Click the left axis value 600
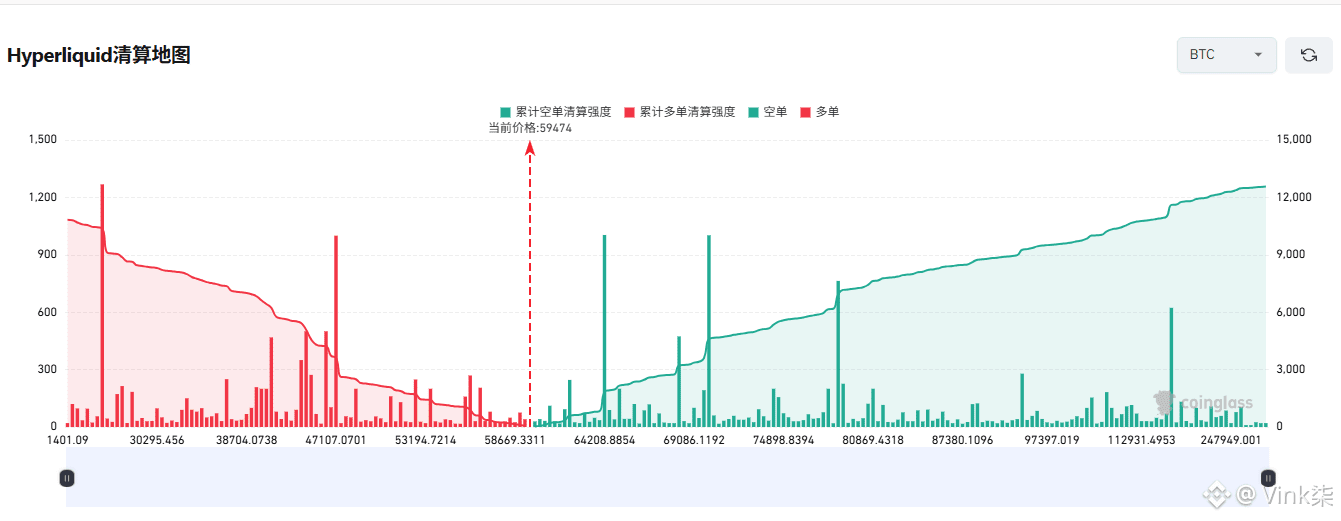 pos(46,312)
